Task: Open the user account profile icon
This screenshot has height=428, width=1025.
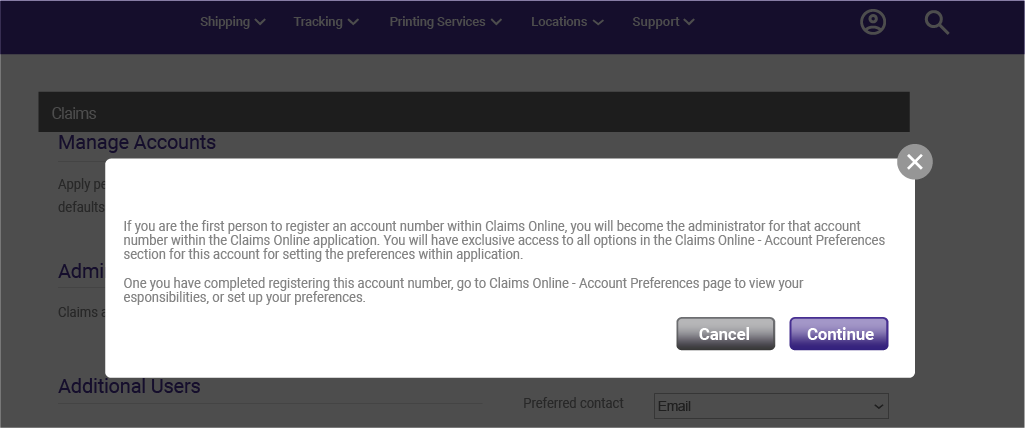Action: (x=873, y=22)
